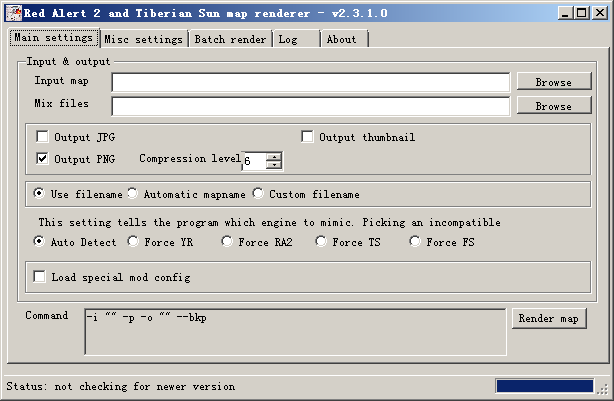Screen dimensions: 614x401
Task: Browse for the input map file
Action: (x=554, y=81)
